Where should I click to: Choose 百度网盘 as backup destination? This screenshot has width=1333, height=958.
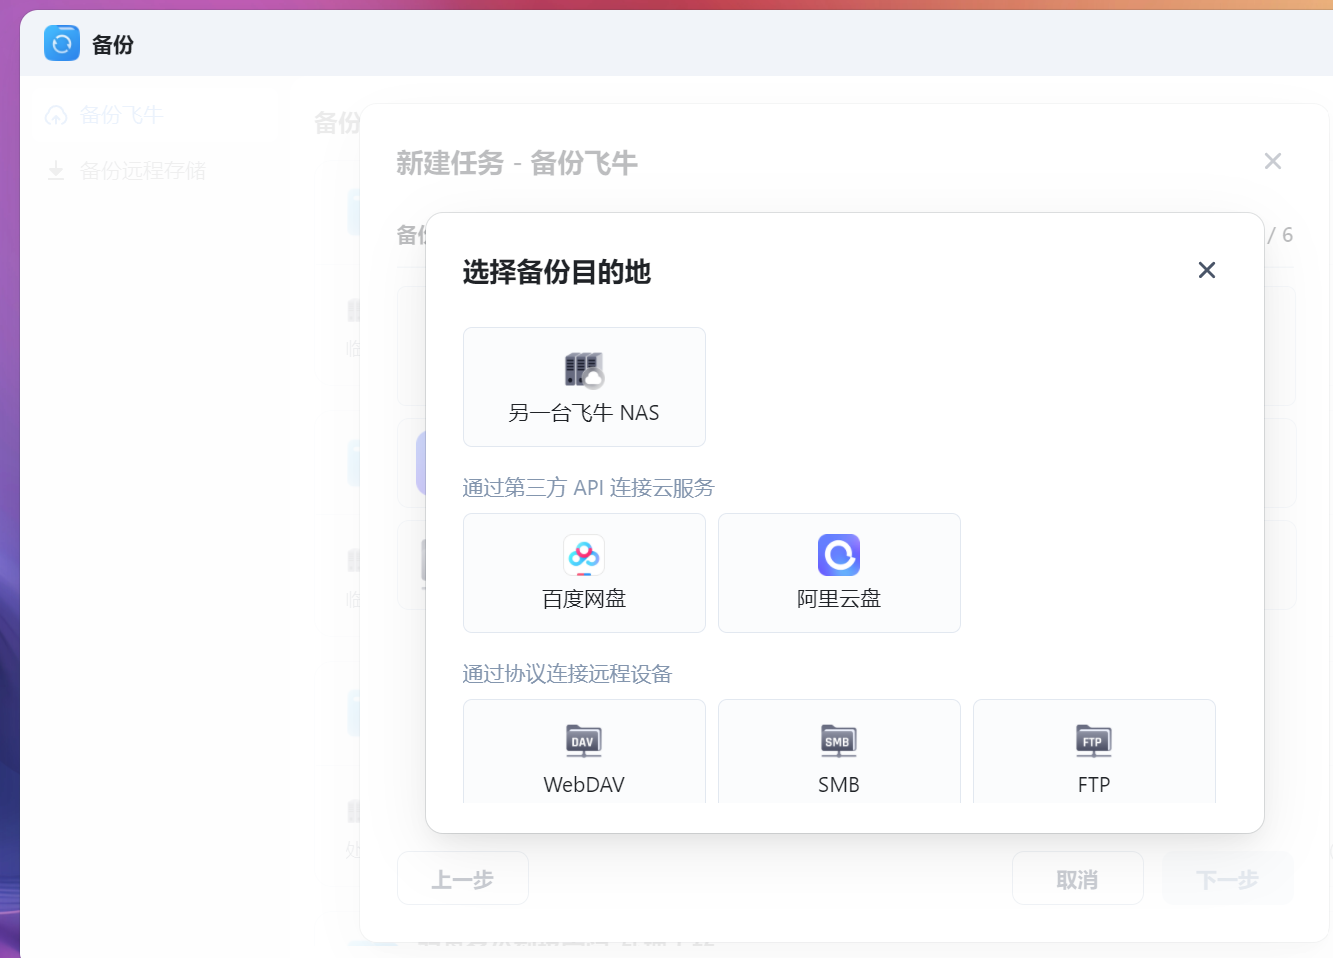pyautogui.click(x=584, y=573)
